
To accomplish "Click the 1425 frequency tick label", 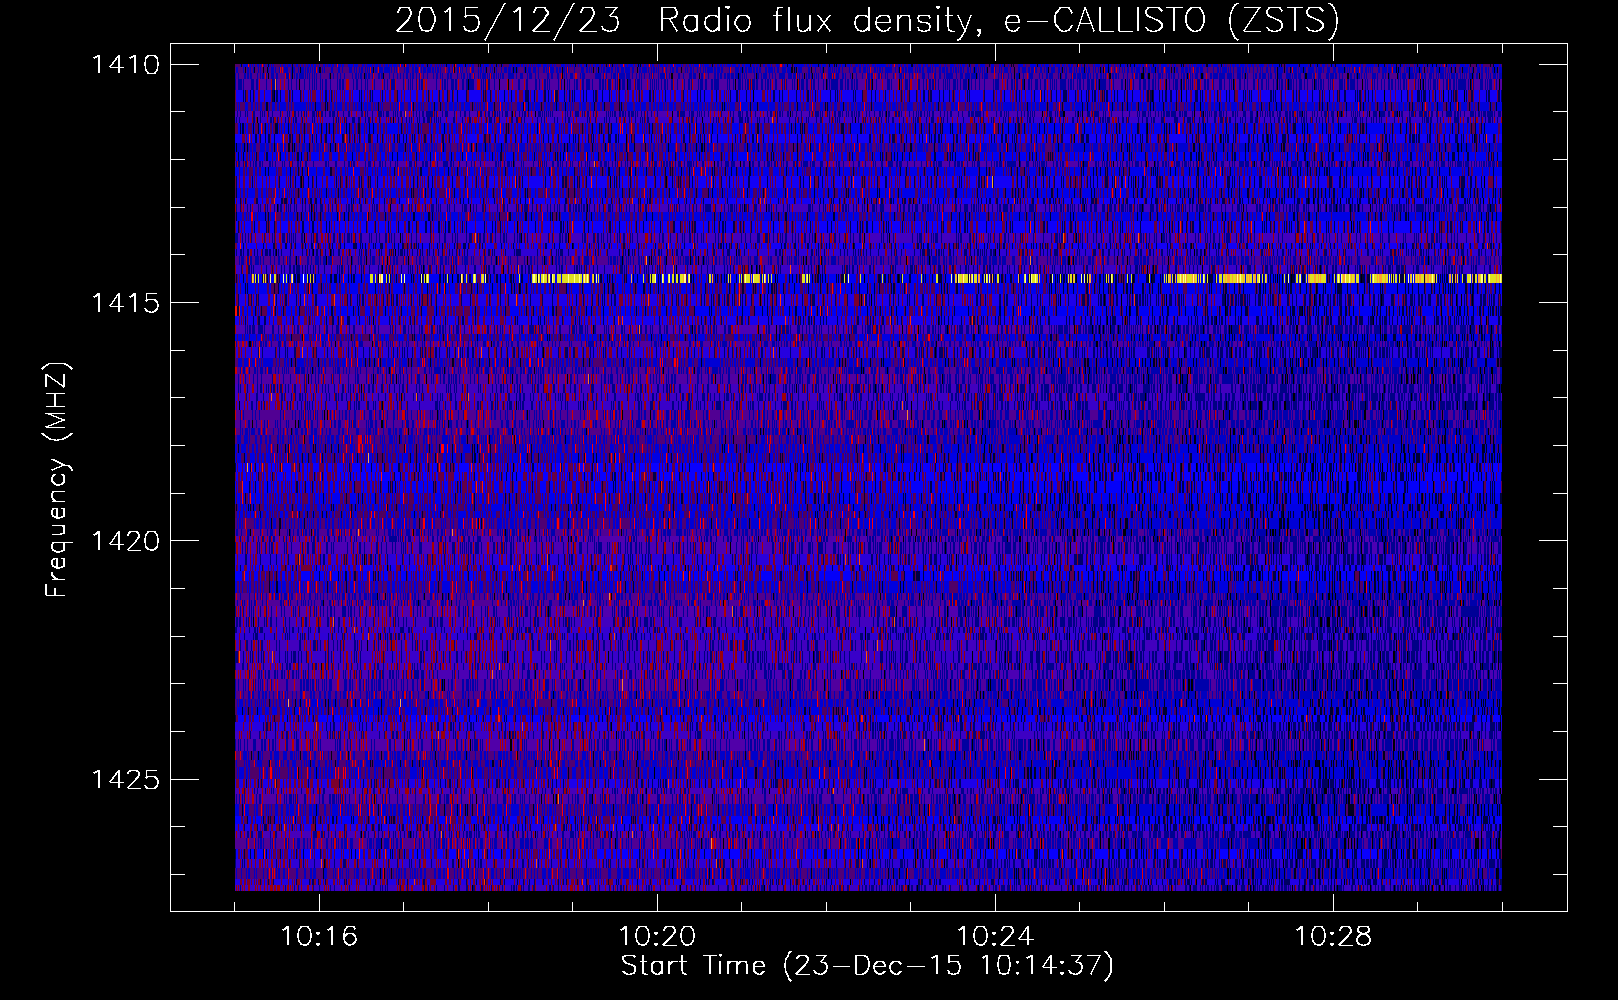I will (125, 779).
